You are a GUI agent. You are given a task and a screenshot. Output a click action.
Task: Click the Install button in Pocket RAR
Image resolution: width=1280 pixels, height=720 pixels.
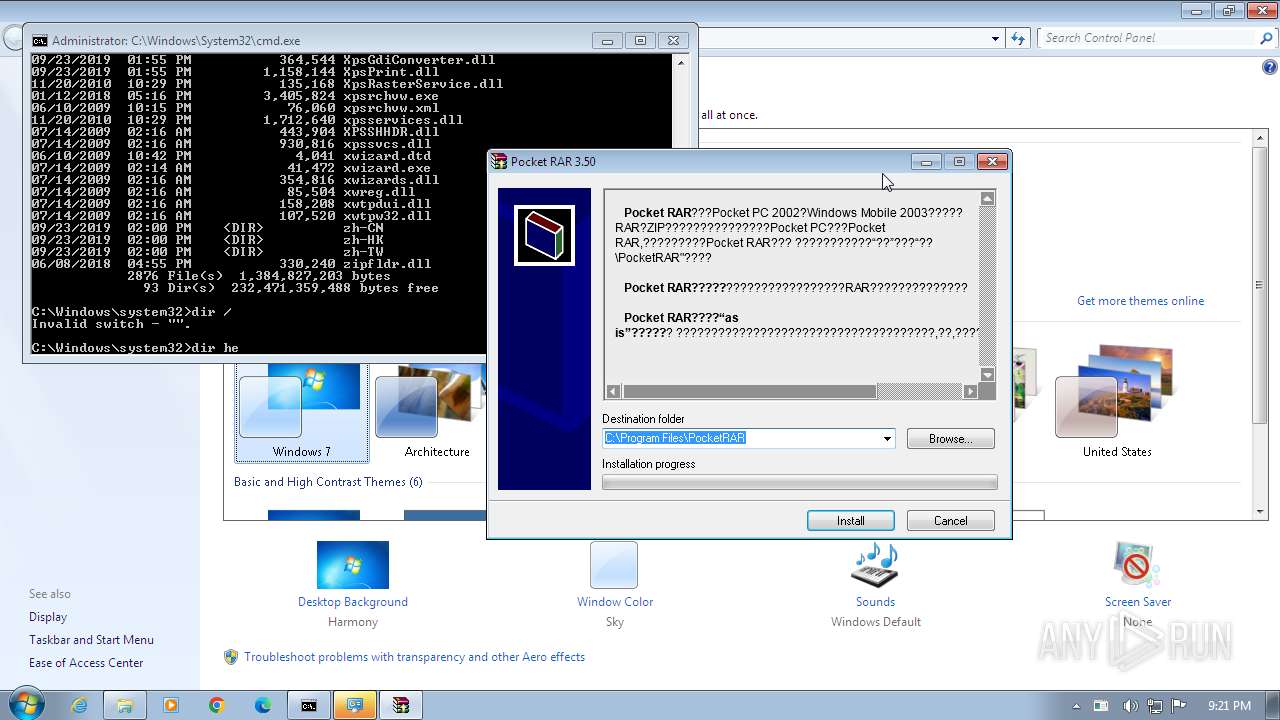[x=850, y=520]
